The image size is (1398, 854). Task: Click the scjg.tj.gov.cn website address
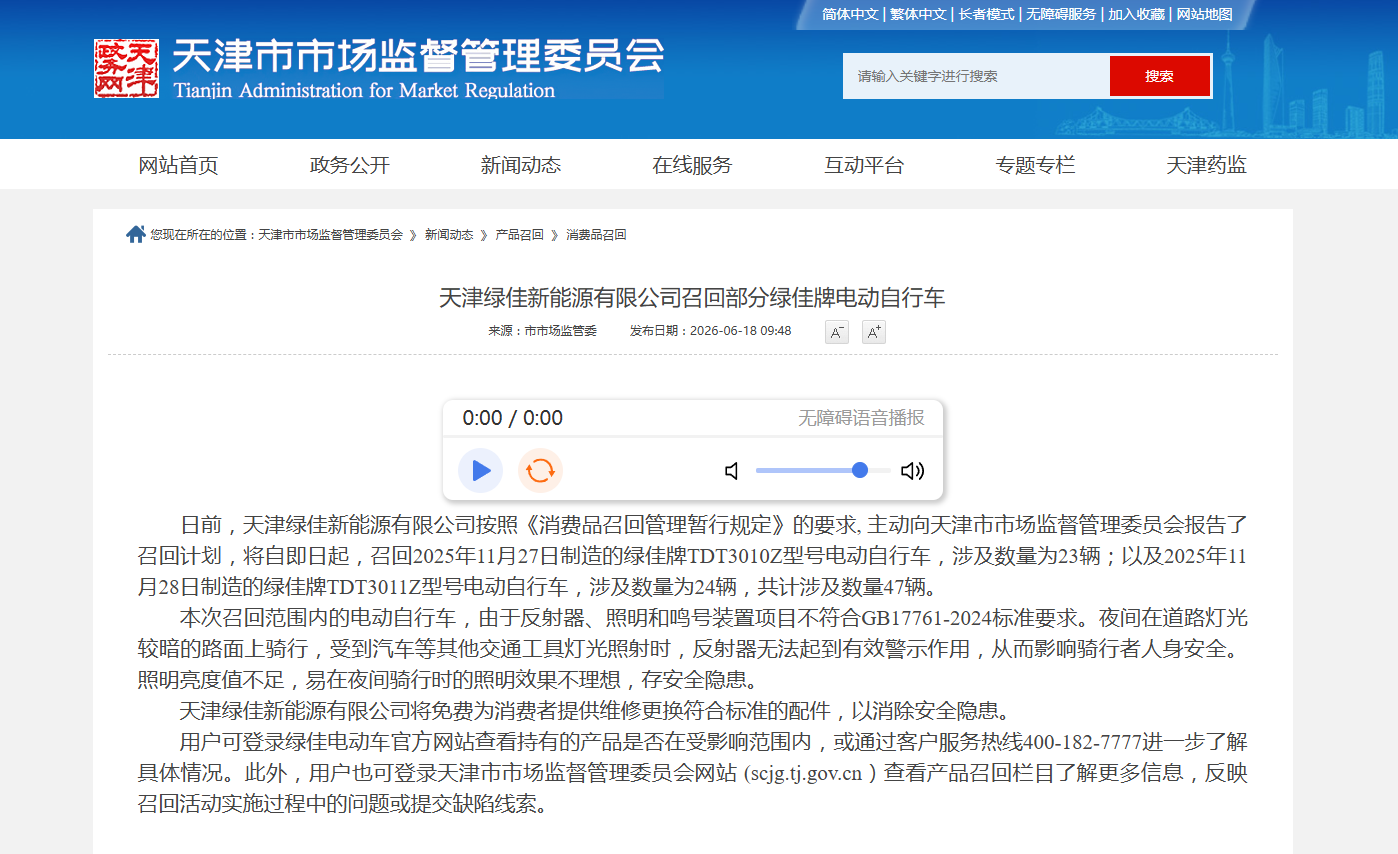(805, 773)
